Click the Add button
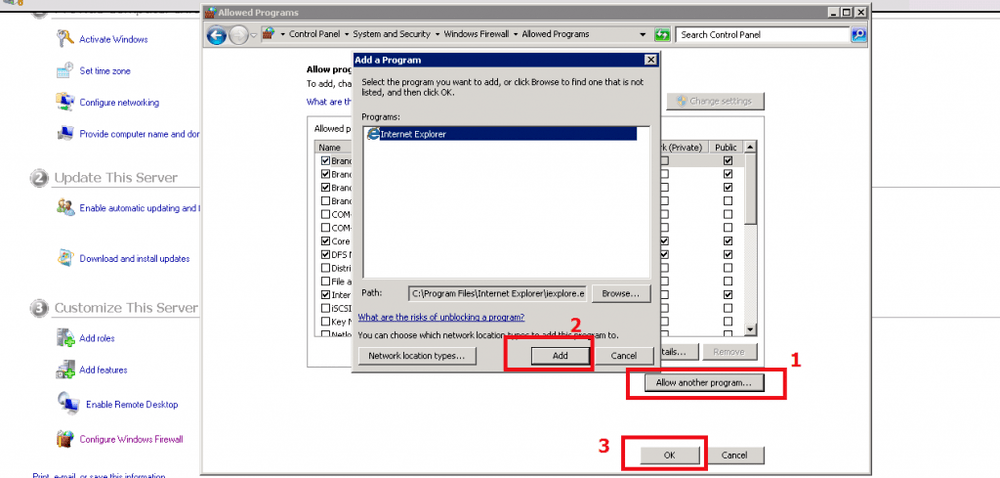Viewport: 1000px width, 478px height. 559,356
